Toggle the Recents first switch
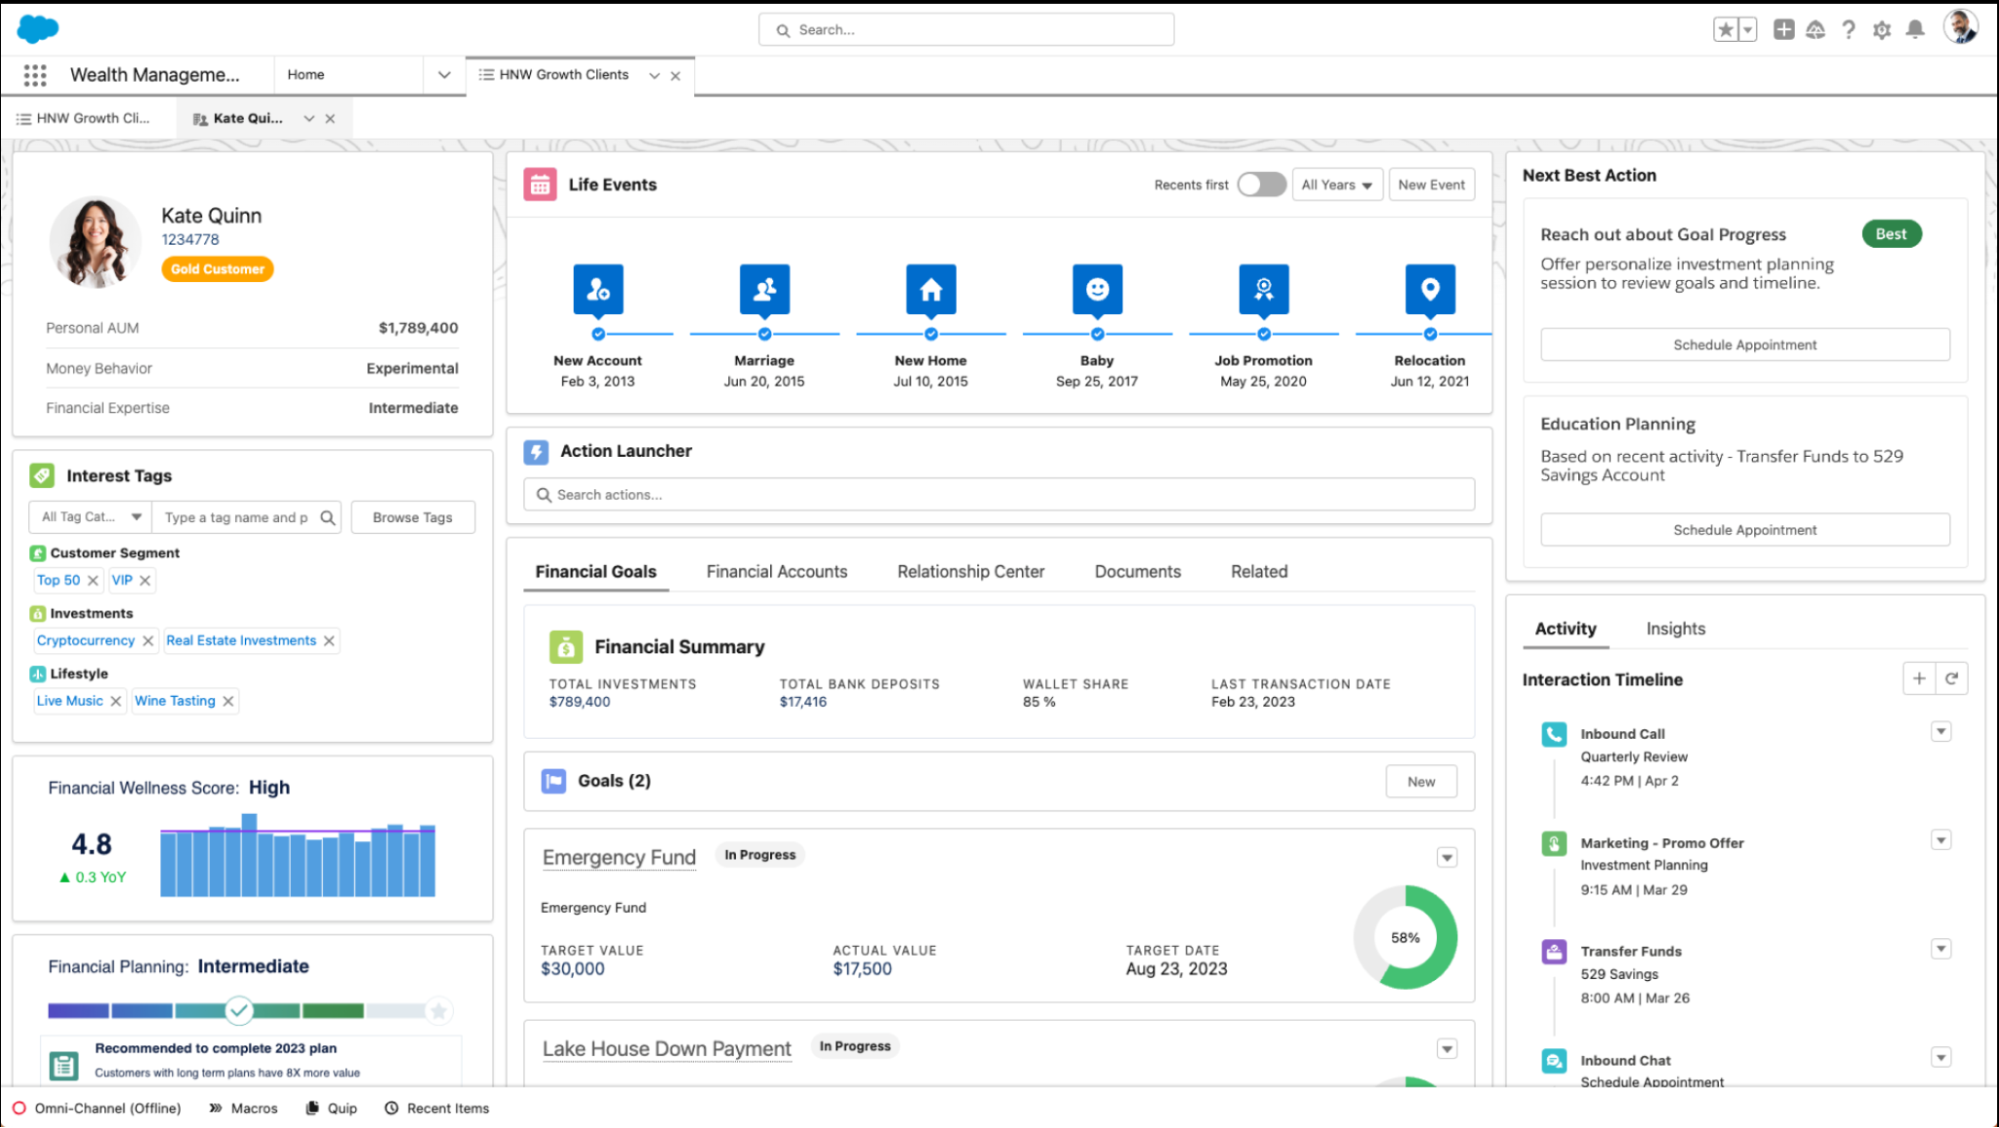This screenshot has height=1128, width=1999. click(x=1261, y=184)
